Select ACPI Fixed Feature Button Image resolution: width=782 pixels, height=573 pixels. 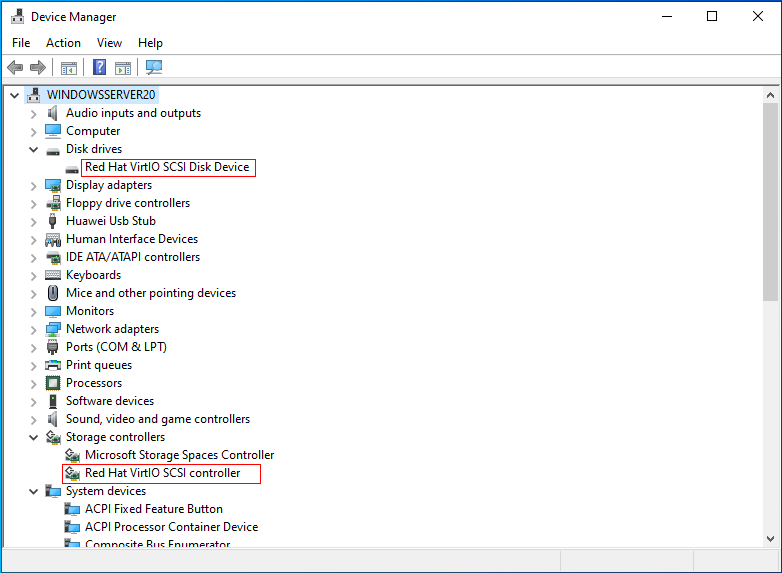[x=154, y=509]
